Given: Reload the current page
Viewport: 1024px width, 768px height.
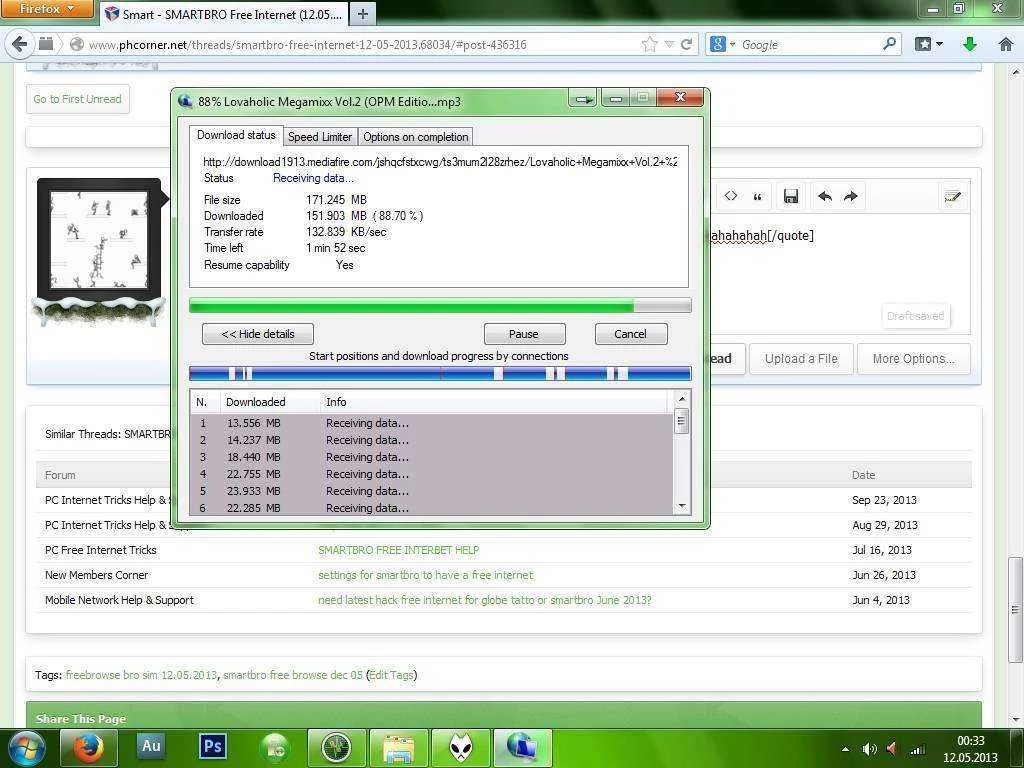Looking at the screenshot, I should pos(686,44).
